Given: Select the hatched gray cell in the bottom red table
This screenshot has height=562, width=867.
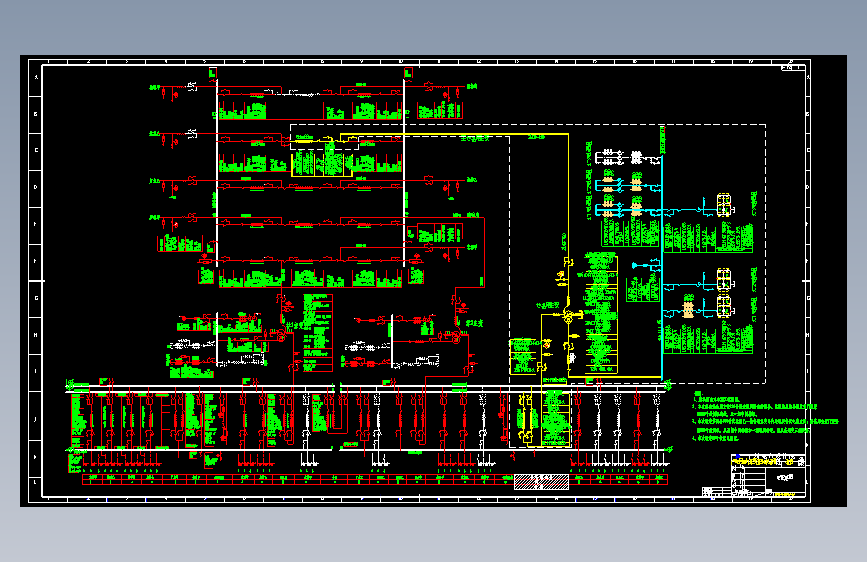Looking at the screenshot, I should point(541,482).
